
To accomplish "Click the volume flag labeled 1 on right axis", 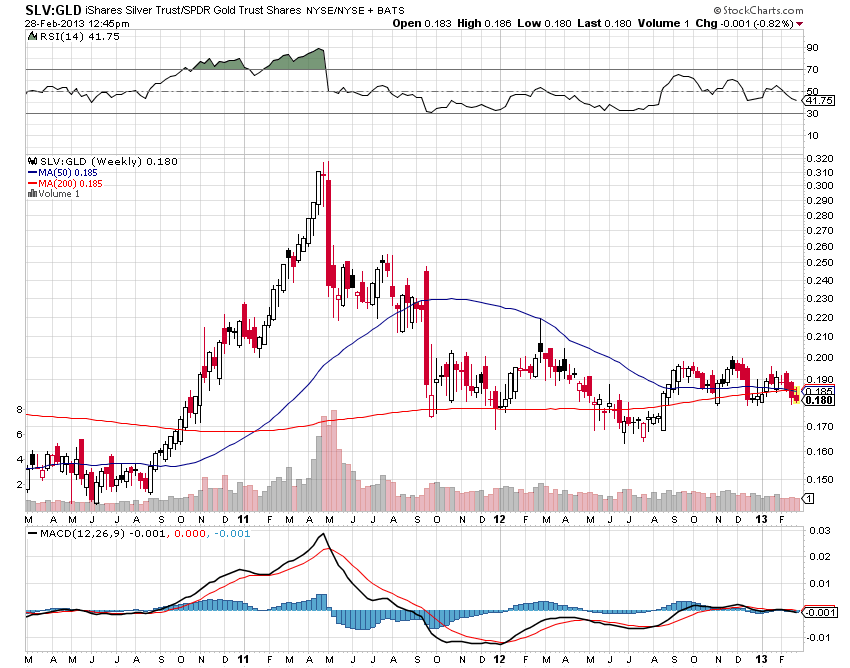I will click(808, 498).
